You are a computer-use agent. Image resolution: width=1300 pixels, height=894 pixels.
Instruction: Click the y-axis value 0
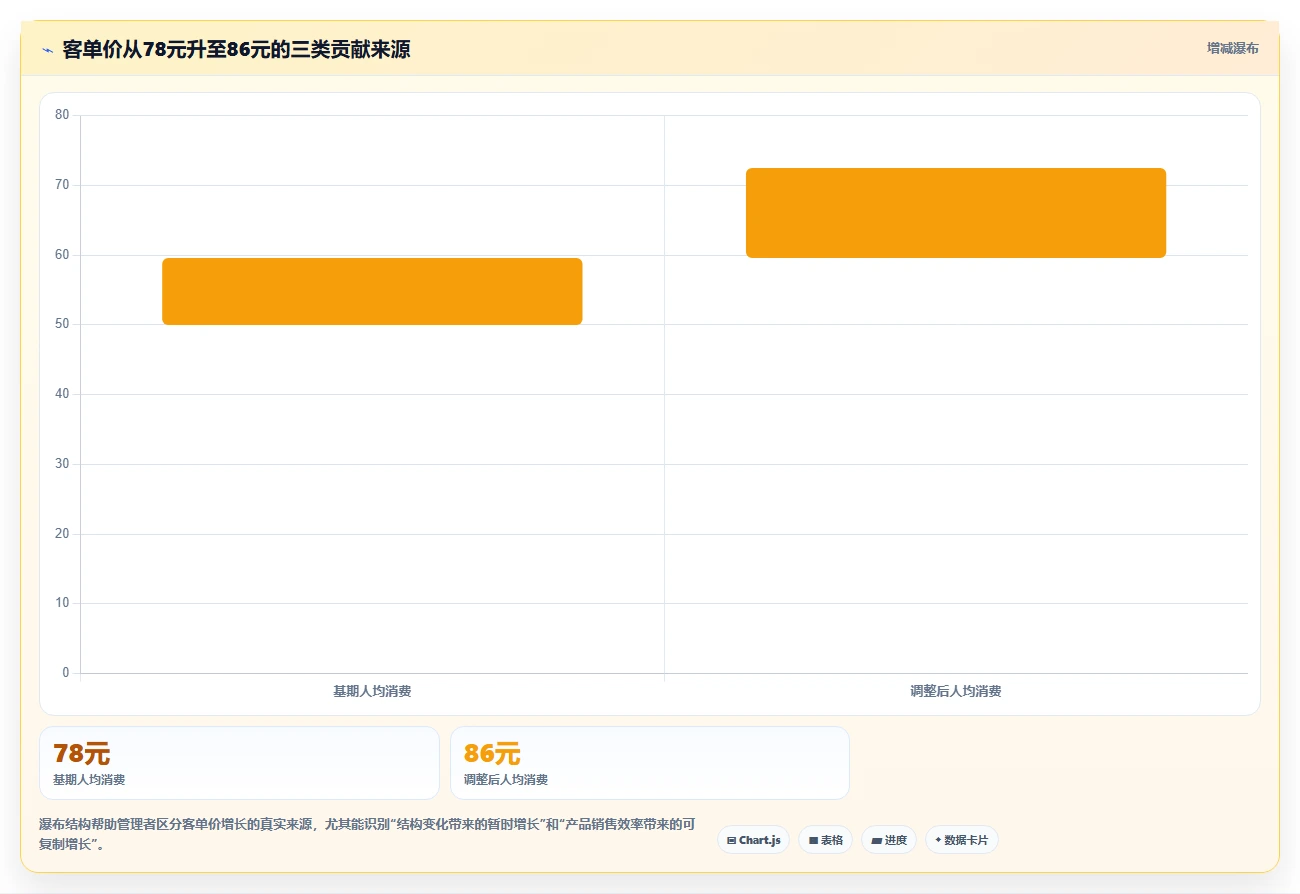pos(66,672)
